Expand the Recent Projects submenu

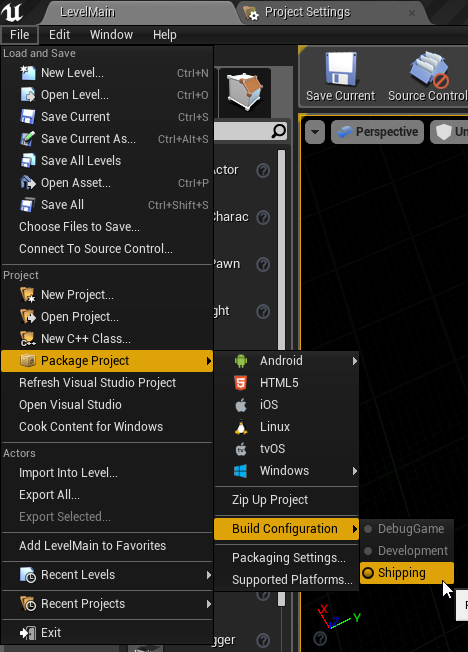point(209,604)
